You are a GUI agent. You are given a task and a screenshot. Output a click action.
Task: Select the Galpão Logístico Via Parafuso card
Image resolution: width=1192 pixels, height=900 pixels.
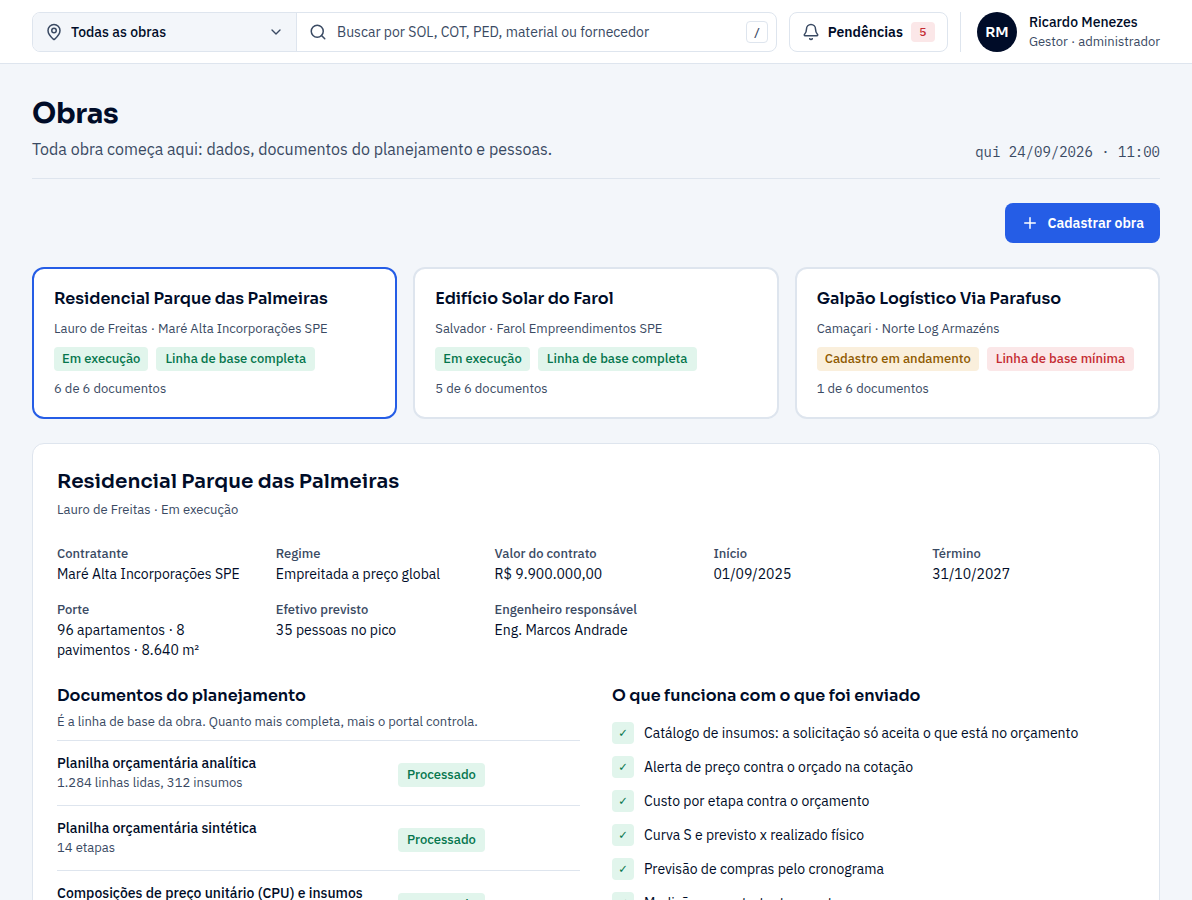[977, 343]
